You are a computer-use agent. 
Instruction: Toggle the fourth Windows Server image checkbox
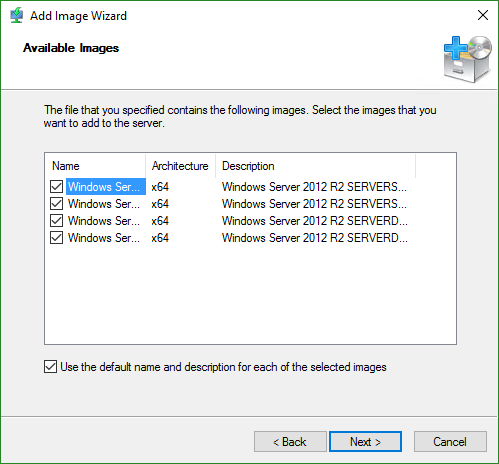click(x=56, y=238)
